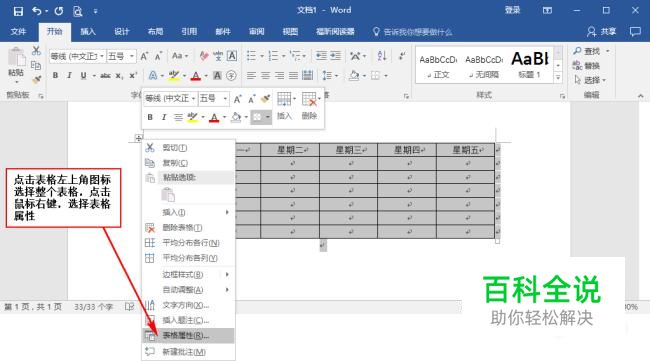Click ribbon text highlight color button
The height and width of the screenshot is (361, 650).
174,76
